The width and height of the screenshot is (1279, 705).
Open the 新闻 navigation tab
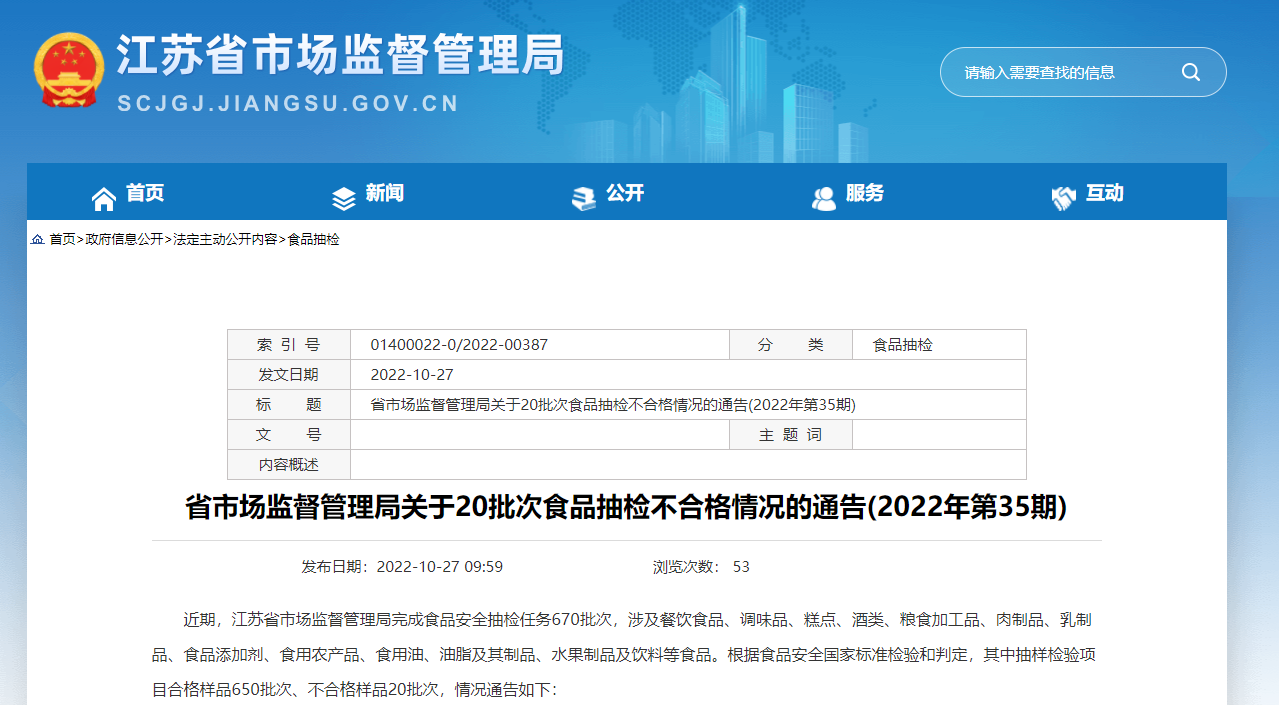pyautogui.click(x=385, y=193)
